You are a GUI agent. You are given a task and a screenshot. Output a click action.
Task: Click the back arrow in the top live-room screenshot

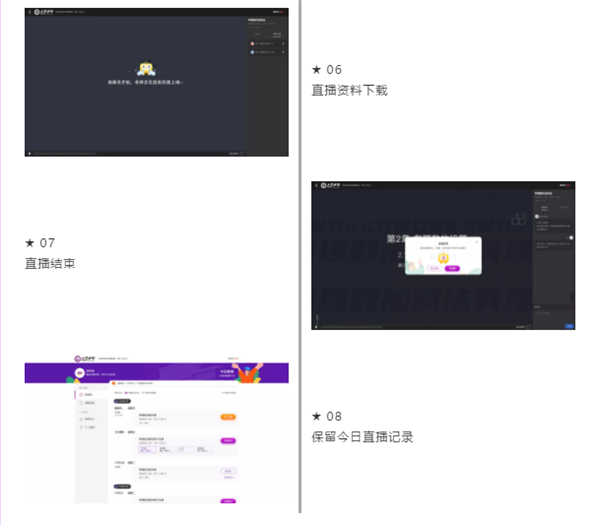tap(29, 12)
